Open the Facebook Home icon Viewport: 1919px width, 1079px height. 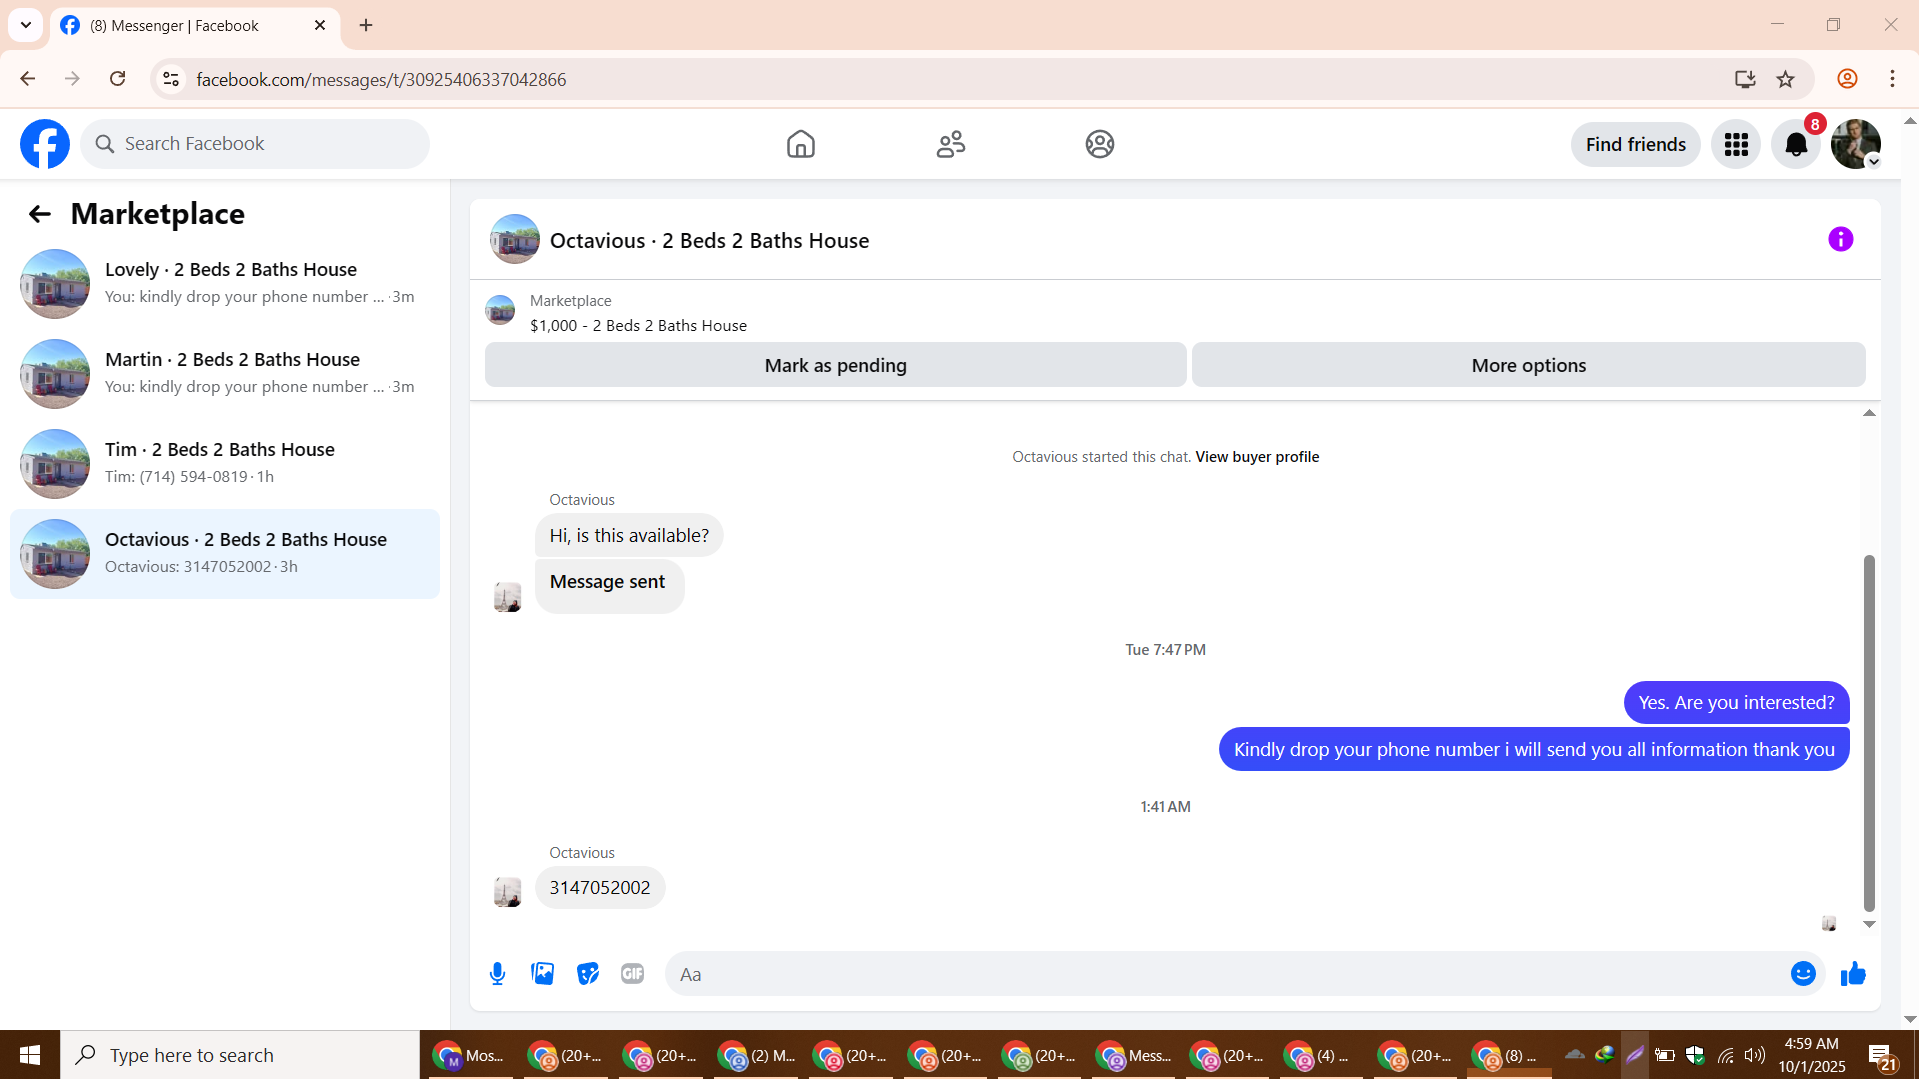[x=800, y=144]
